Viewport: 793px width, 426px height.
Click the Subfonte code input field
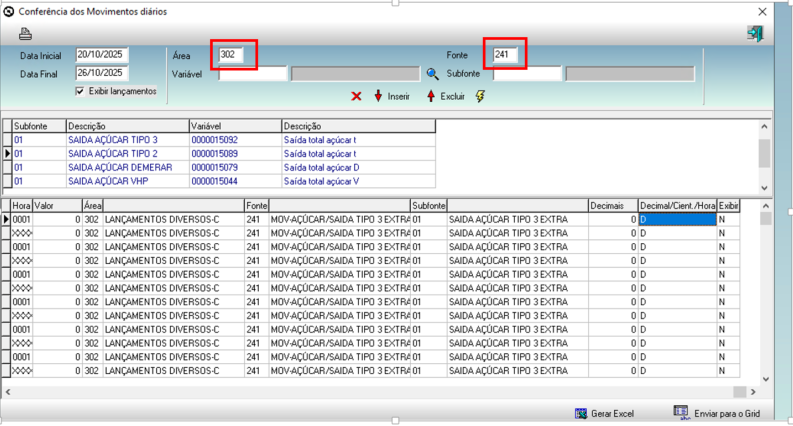pyautogui.click(x=527, y=74)
